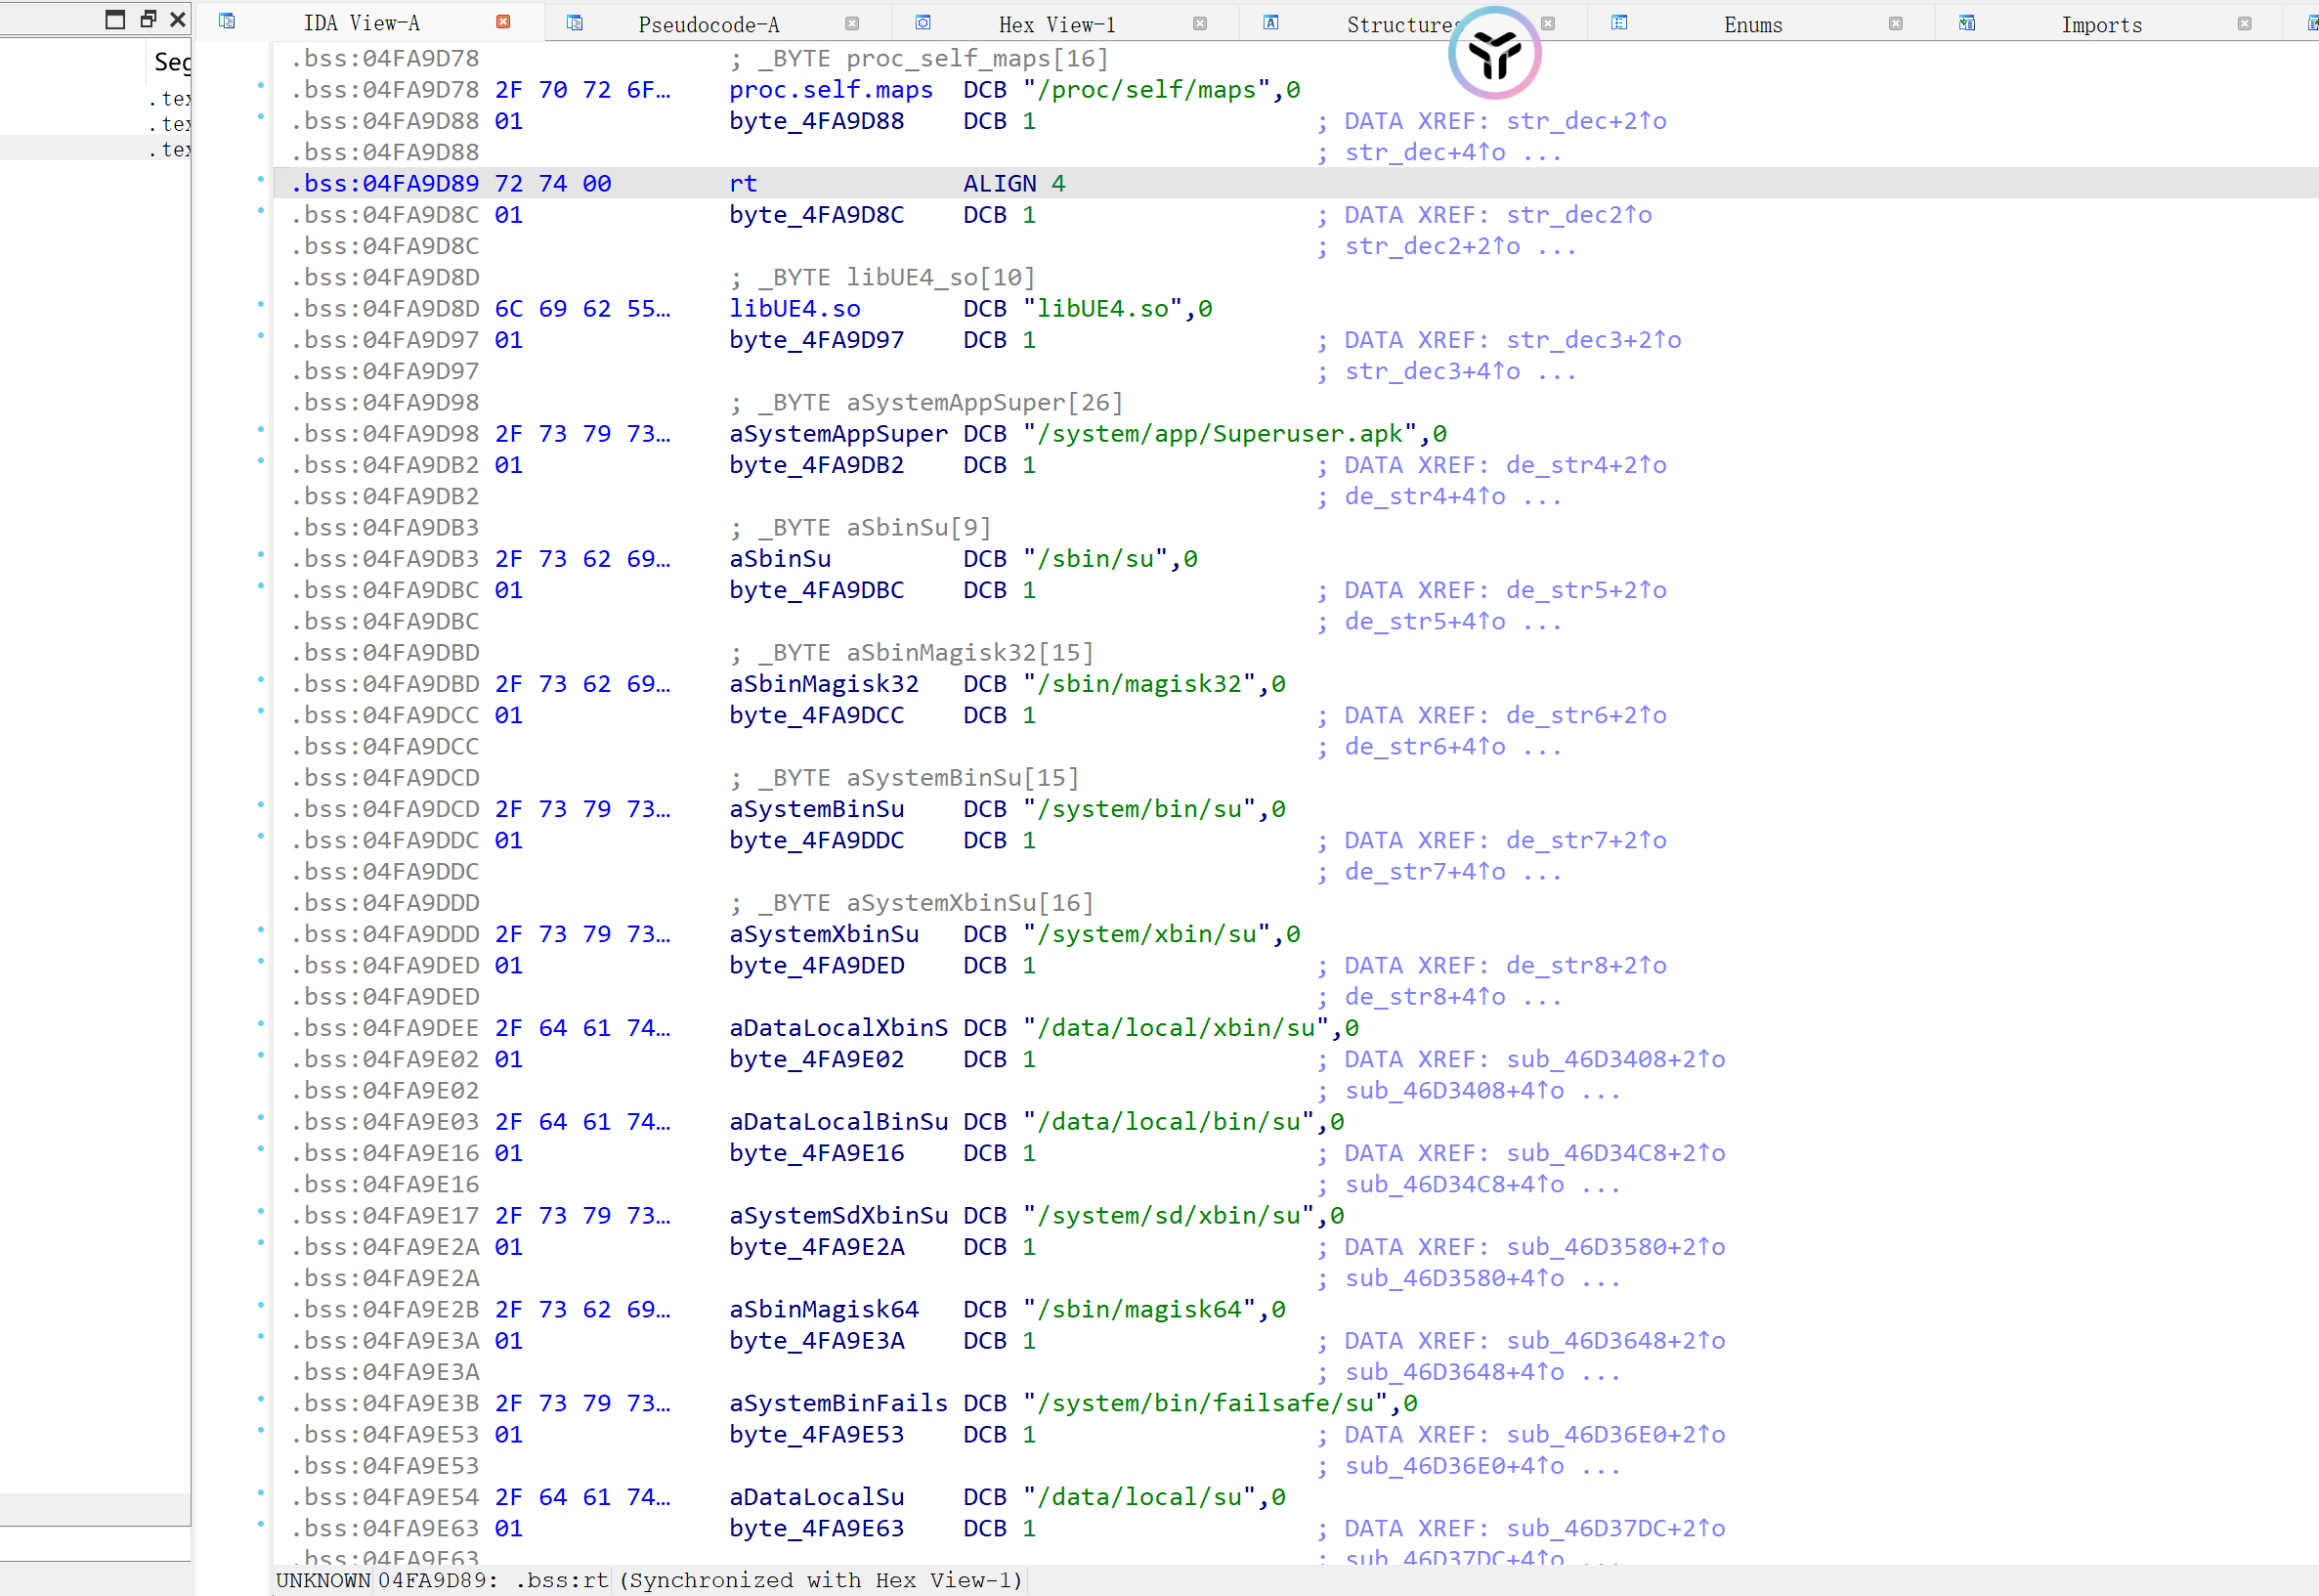Click the Structures tab icon
Image resolution: width=2319 pixels, height=1596 pixels.
pyautogui.click(x=1271, y=23)
